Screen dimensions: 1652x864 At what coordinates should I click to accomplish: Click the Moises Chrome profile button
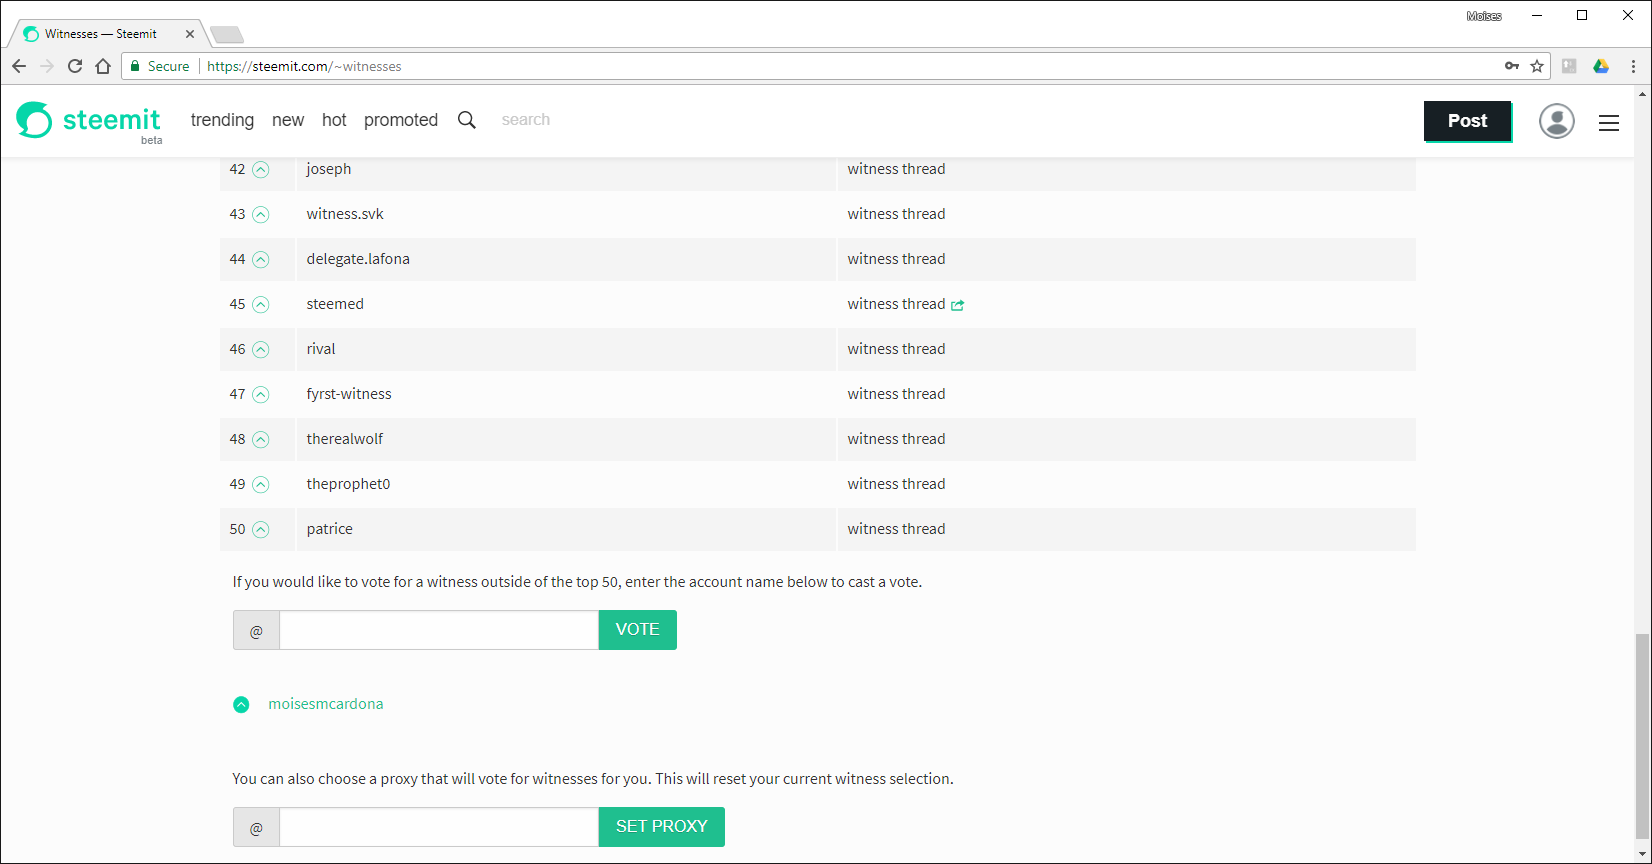click(1484, 16)
